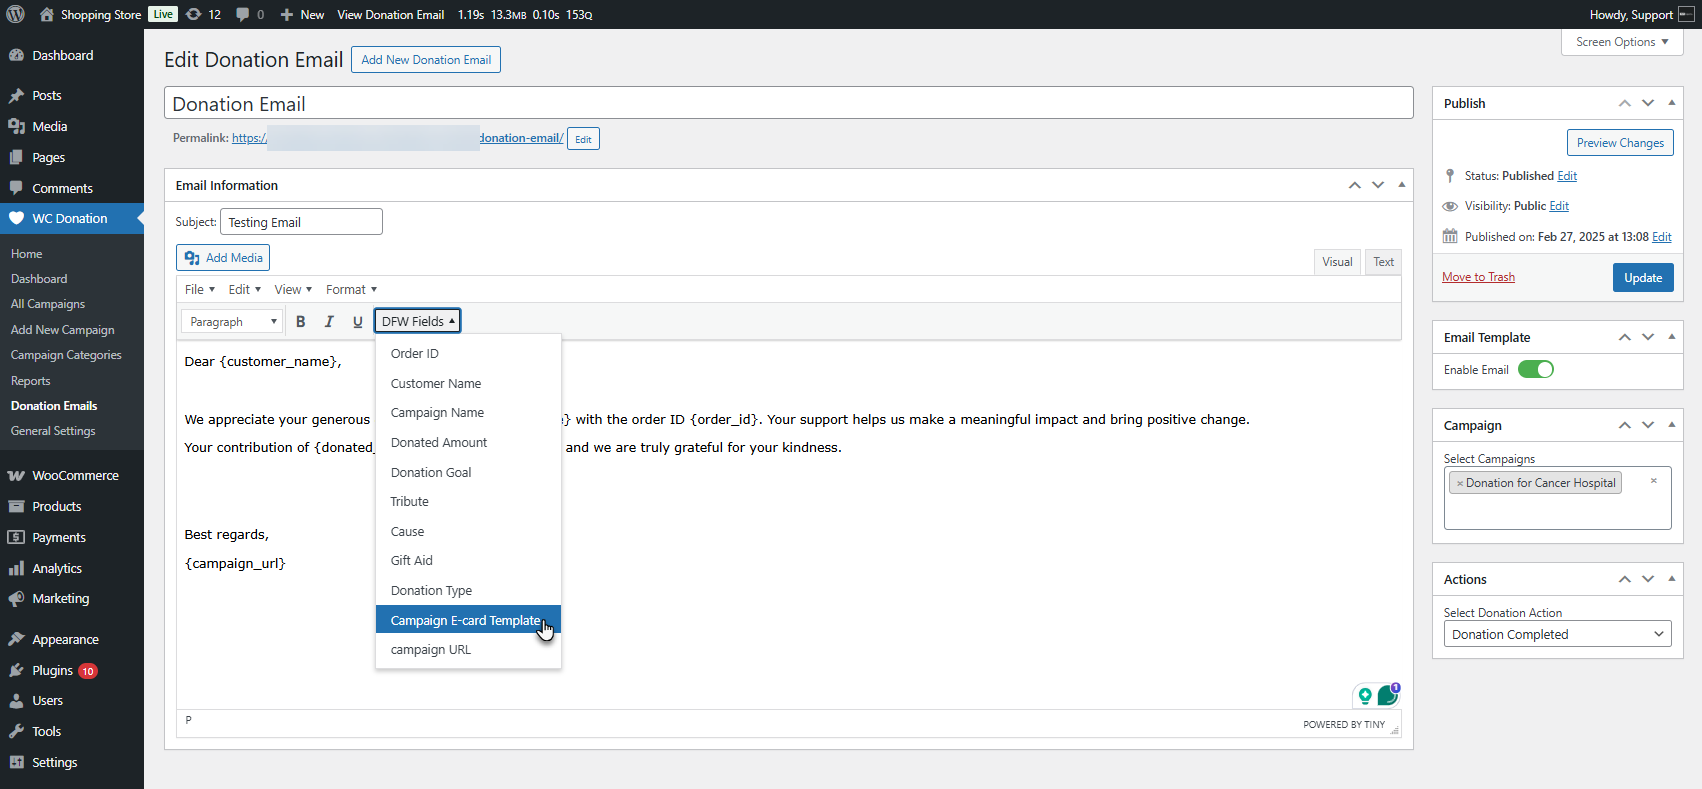Toggle the Enable Email switch
The image size is (1702, 789).
pos(1535,370)
